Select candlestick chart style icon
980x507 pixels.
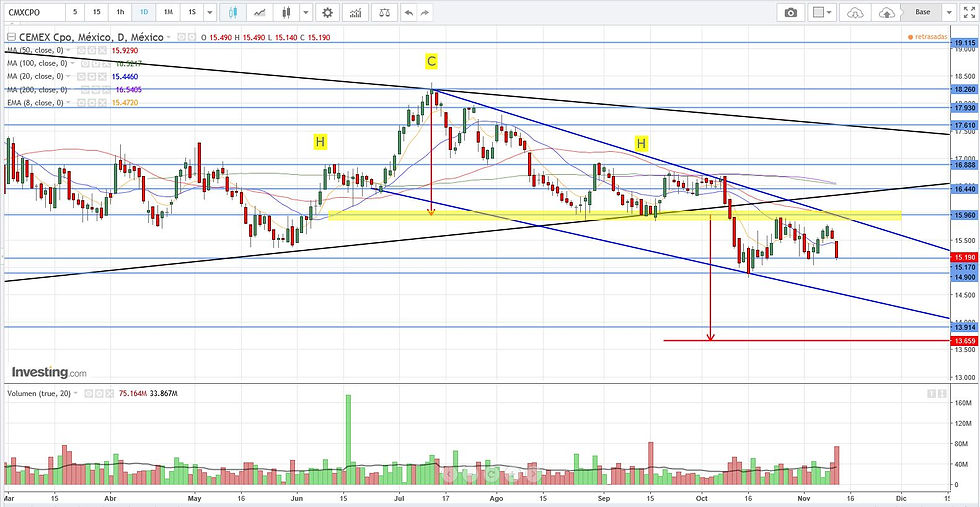(x=233, y=12)
